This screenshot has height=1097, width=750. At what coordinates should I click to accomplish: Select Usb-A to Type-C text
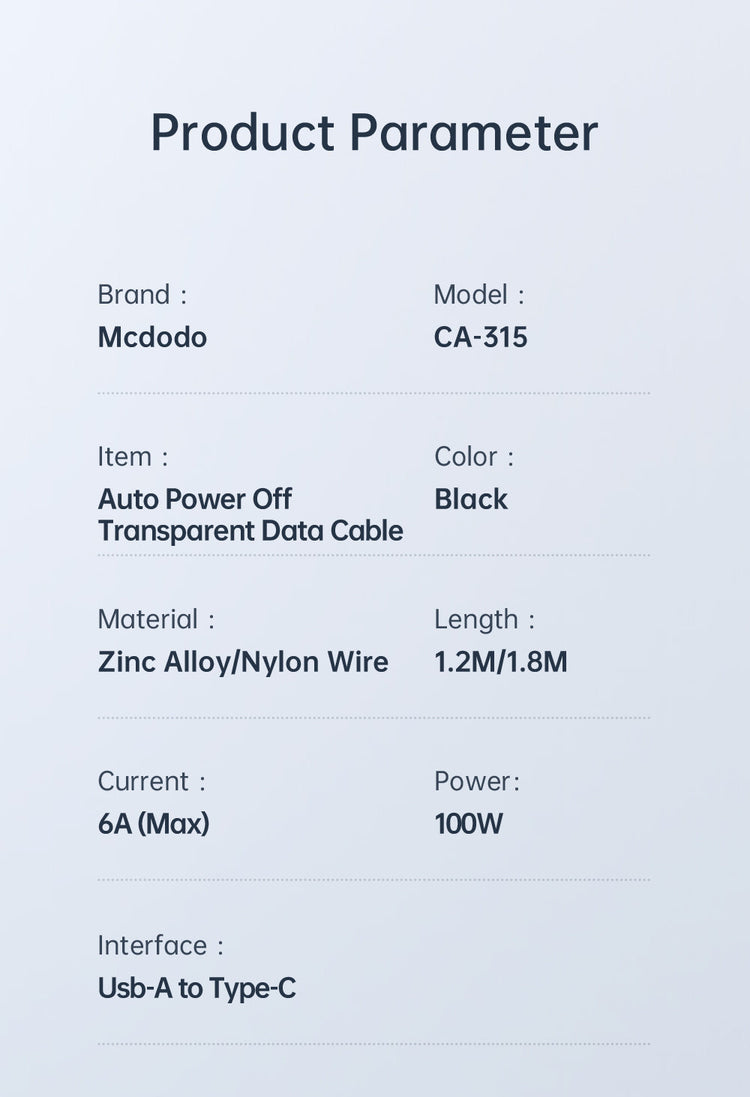pyautogui.click(x=197, y=988)
